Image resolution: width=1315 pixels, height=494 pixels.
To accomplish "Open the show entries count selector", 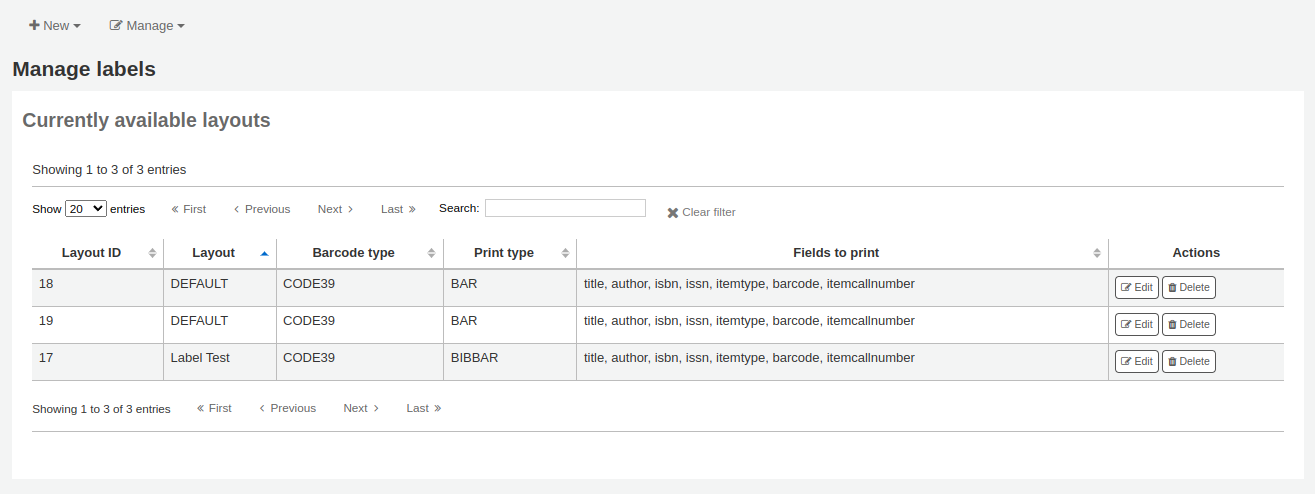I will (85, 209).
